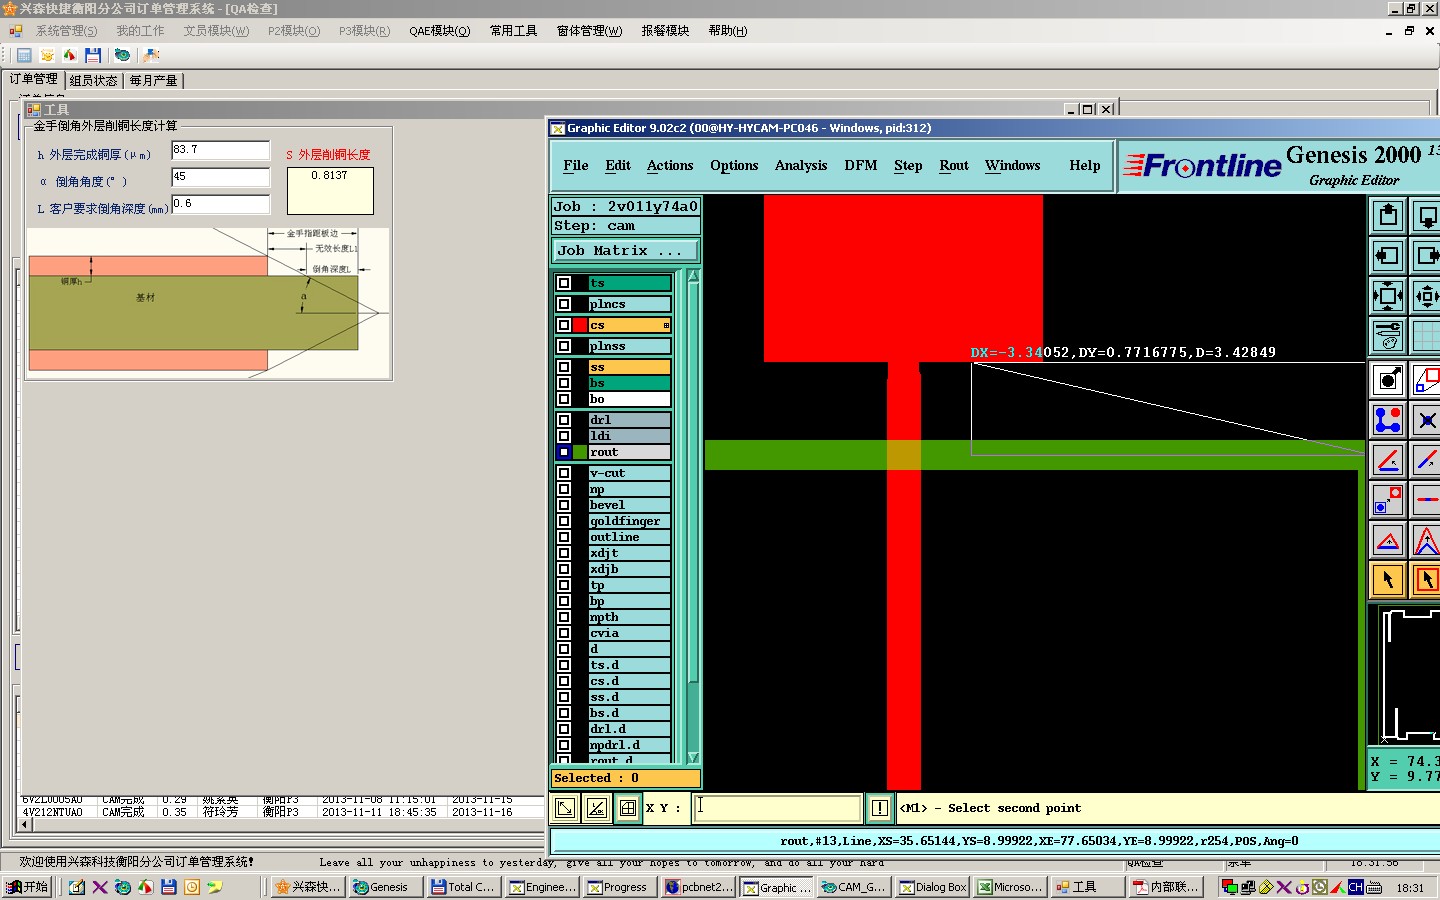The image size is (1440, 900).
Task: Click the green eye icon in main toolbar
Action: (x=122, y=55)
